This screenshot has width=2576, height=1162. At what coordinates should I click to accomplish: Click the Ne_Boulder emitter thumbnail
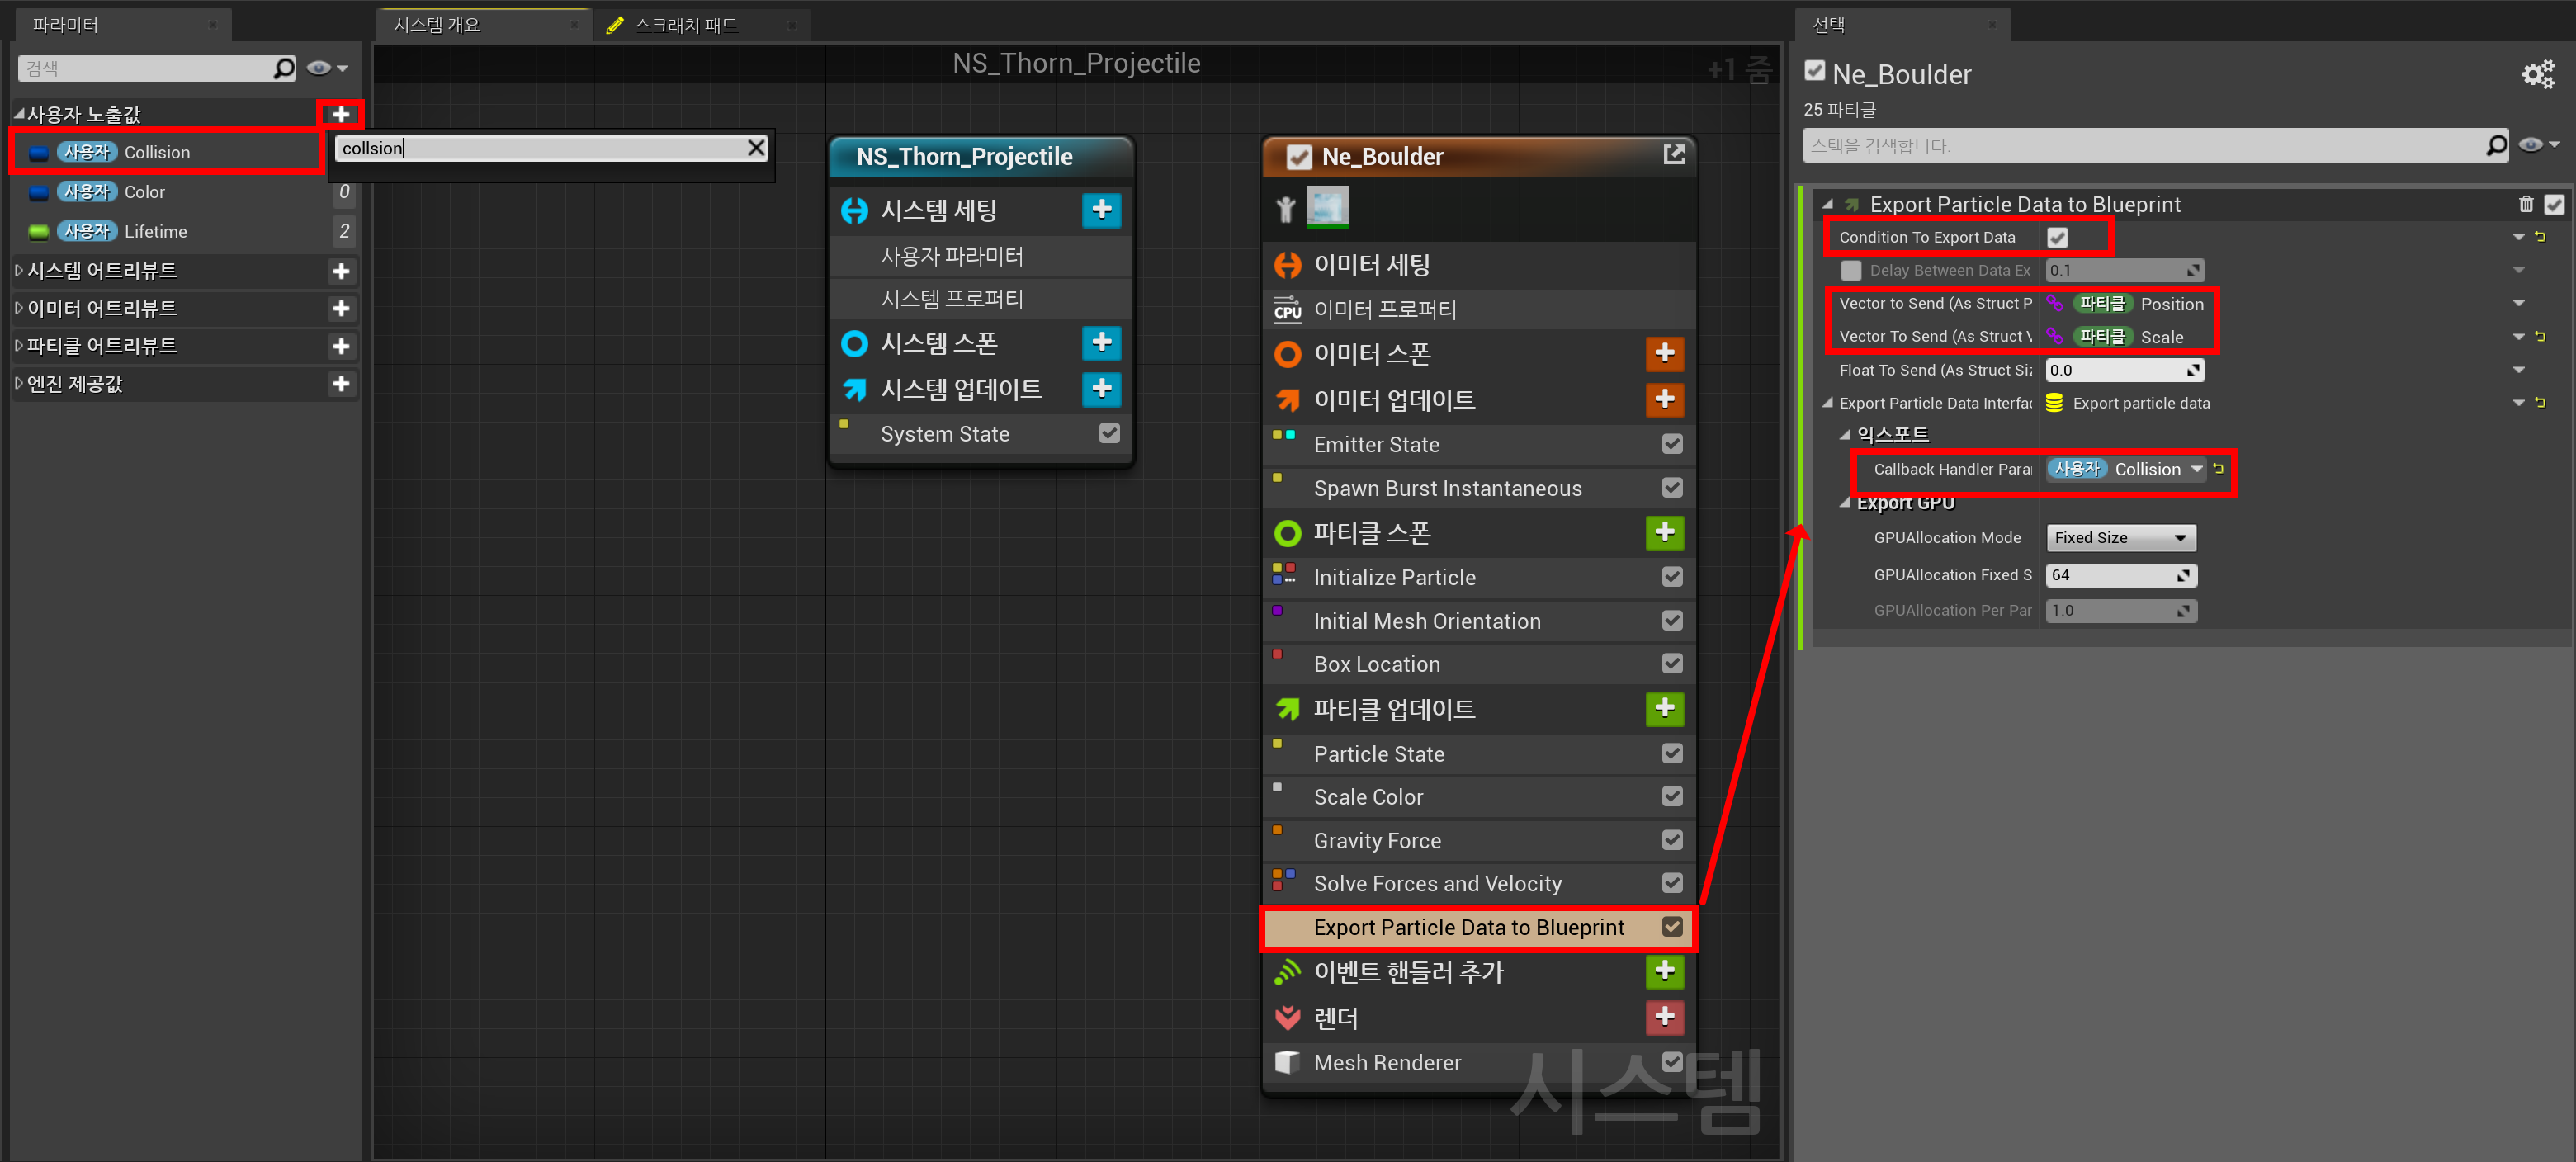(1327, 208)
